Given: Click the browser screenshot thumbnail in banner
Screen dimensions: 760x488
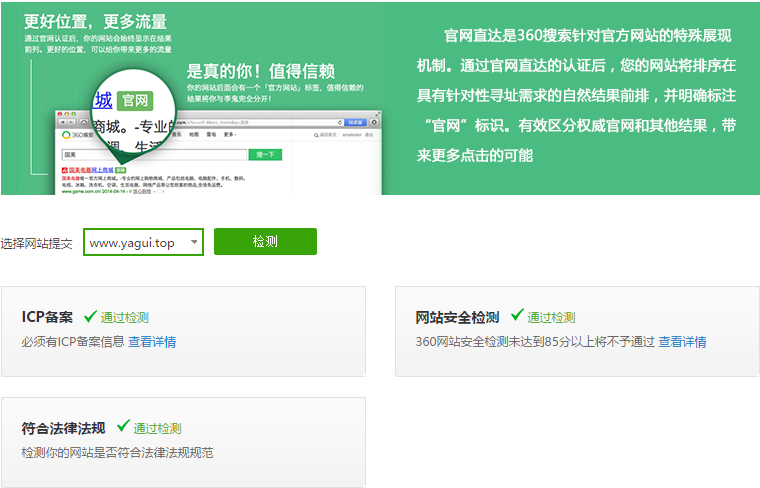Looking at the screenshot, I should tap(218, 153).
